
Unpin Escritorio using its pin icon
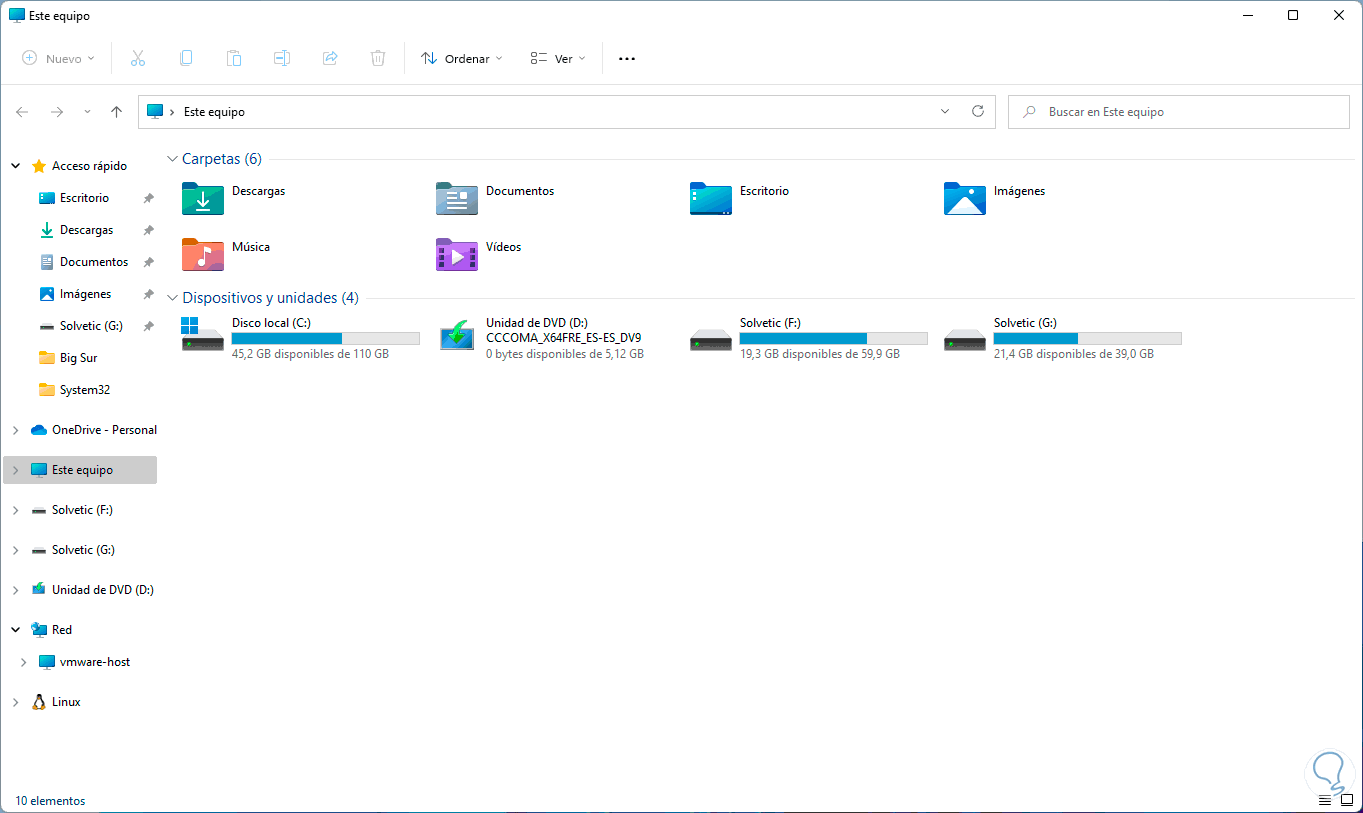click(148, 198)
